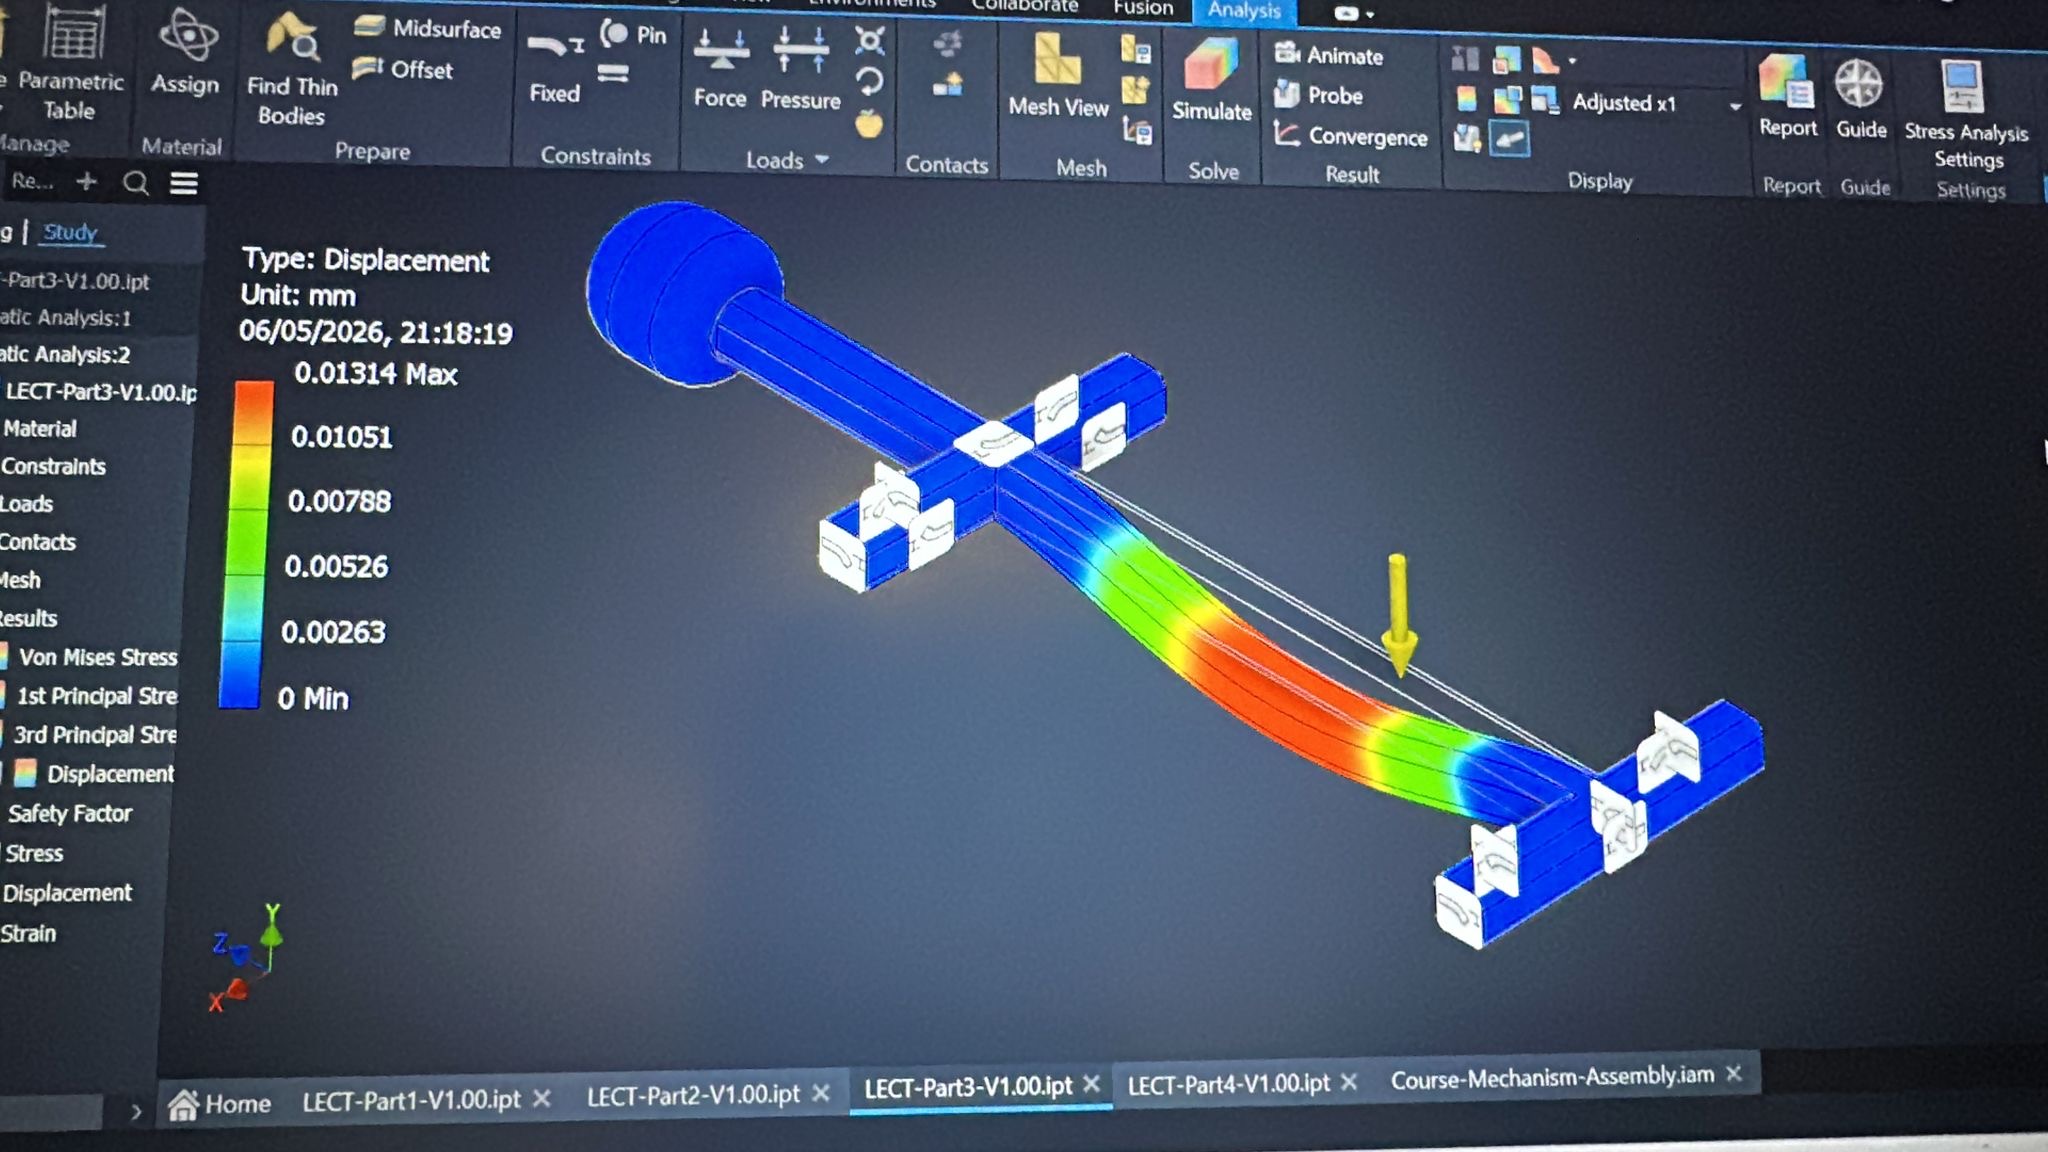Viewport: 2048px width, 1152px height.
Task: Click the Assign material icon
Action: 185,52
